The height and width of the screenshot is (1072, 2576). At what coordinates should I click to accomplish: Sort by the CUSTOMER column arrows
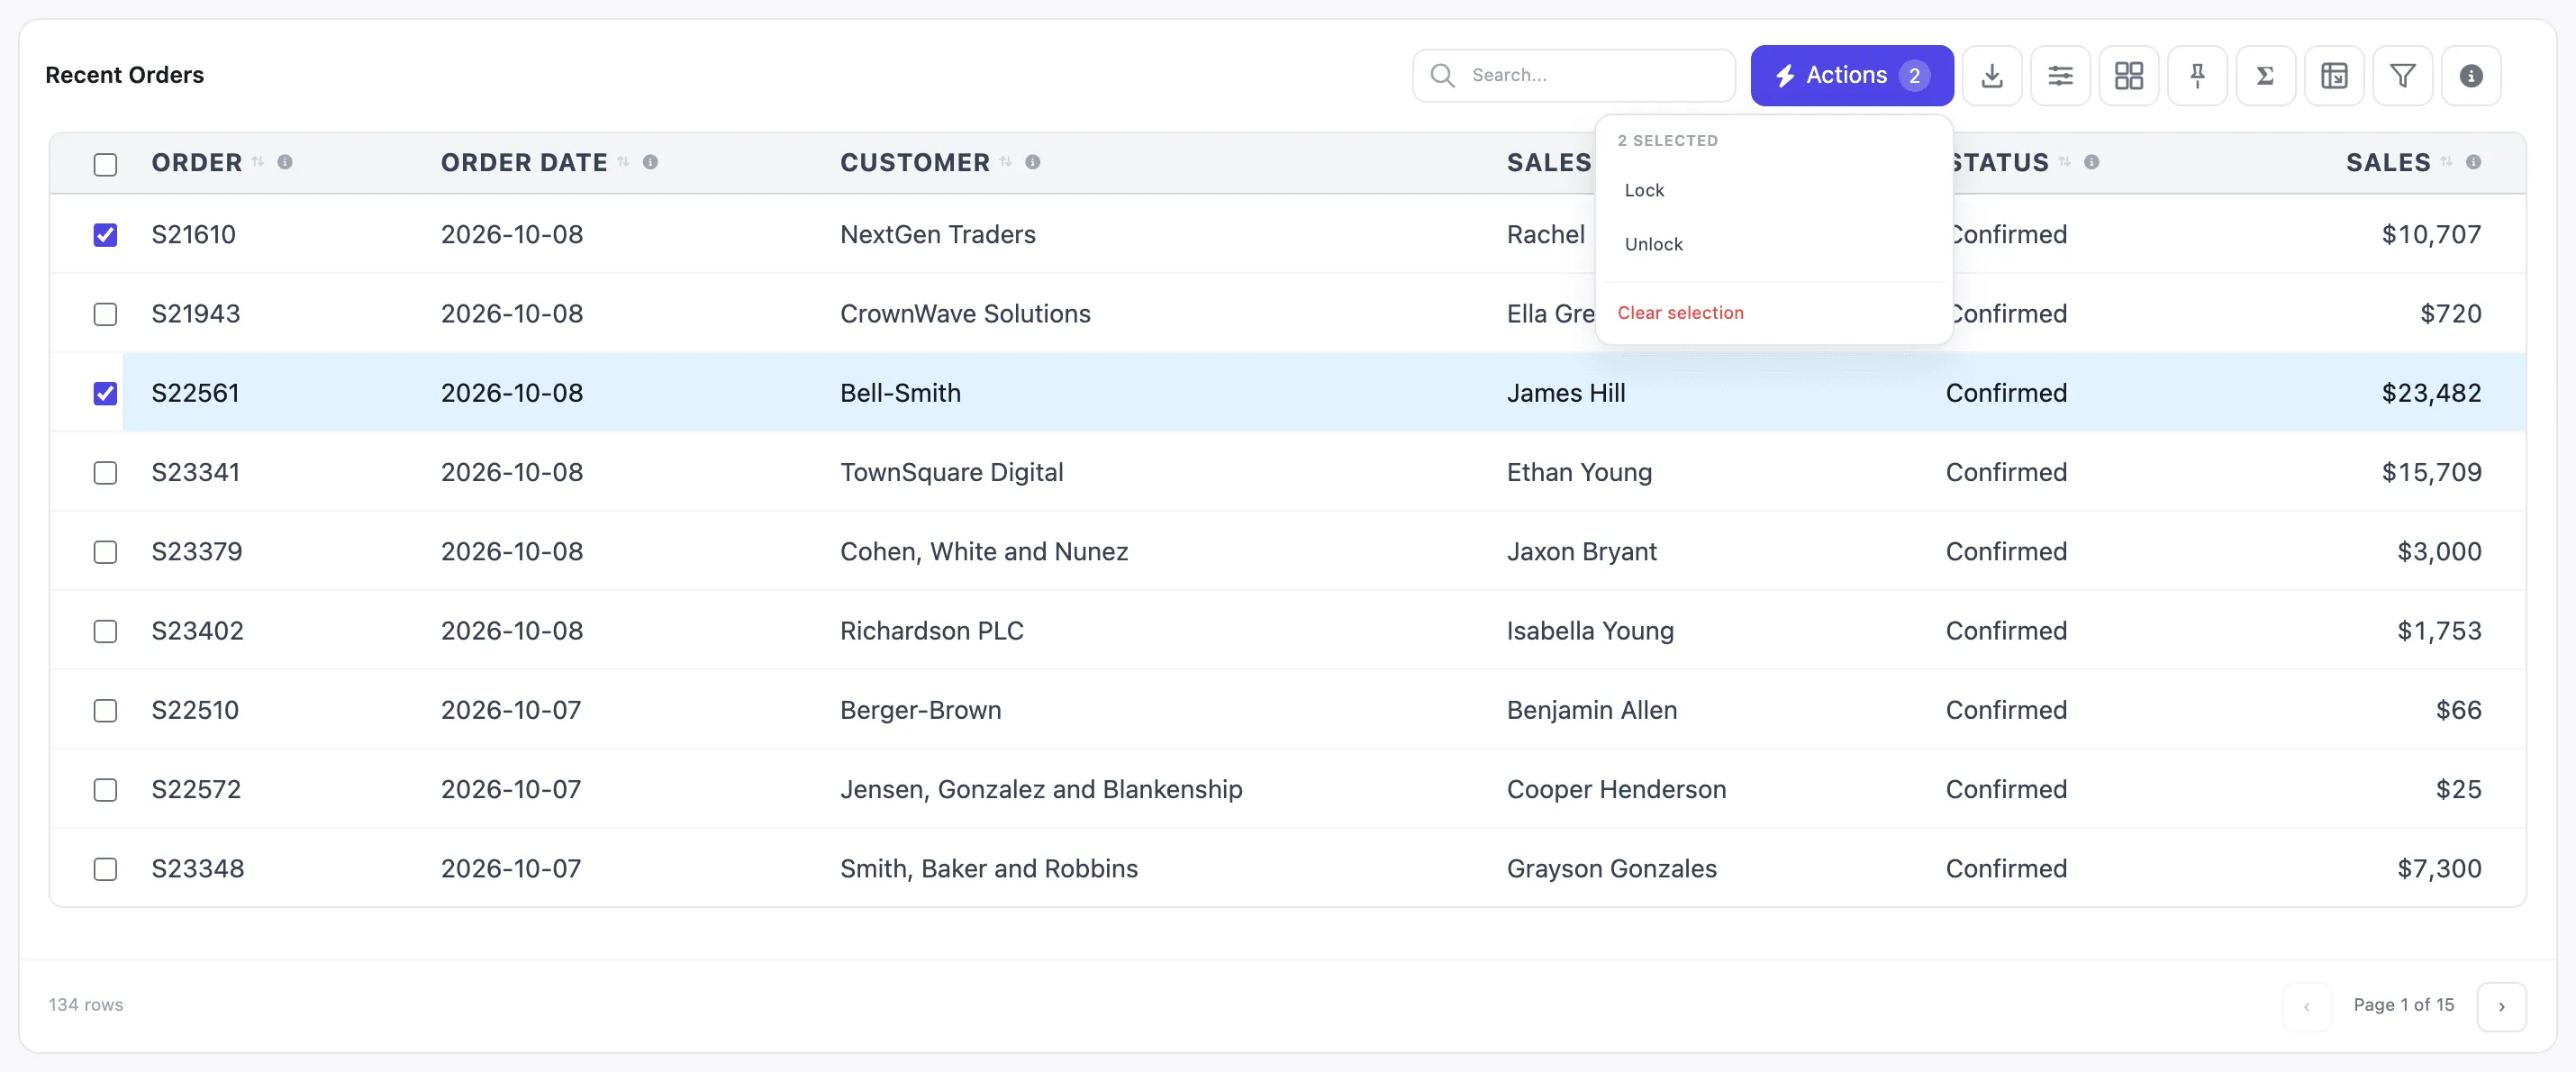coord(1006,162)
